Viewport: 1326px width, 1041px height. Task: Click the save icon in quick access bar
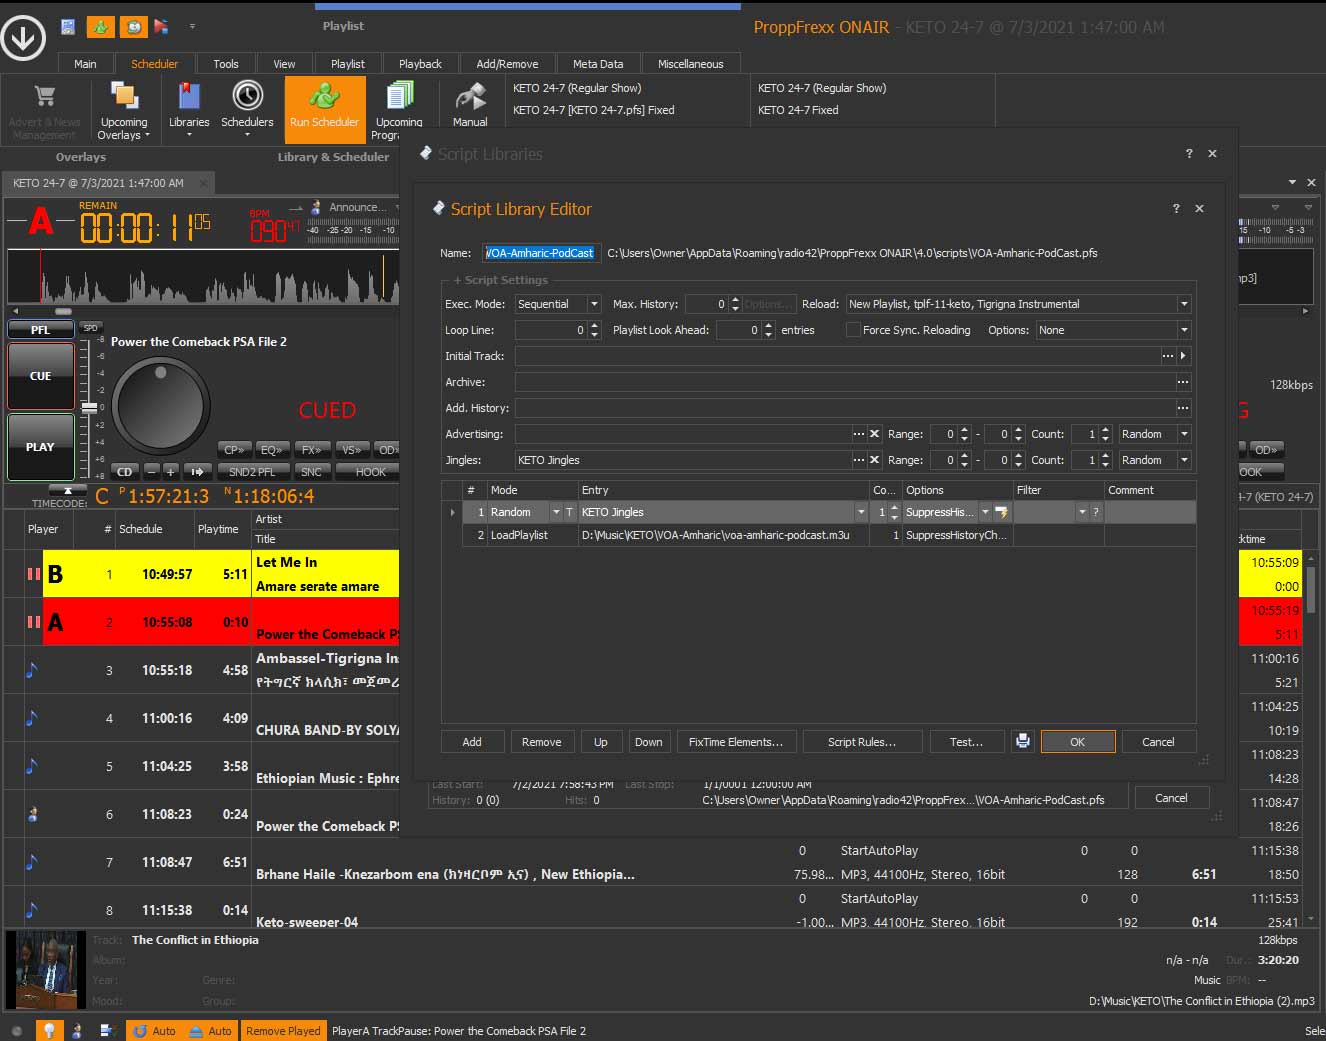pos(68,27)
